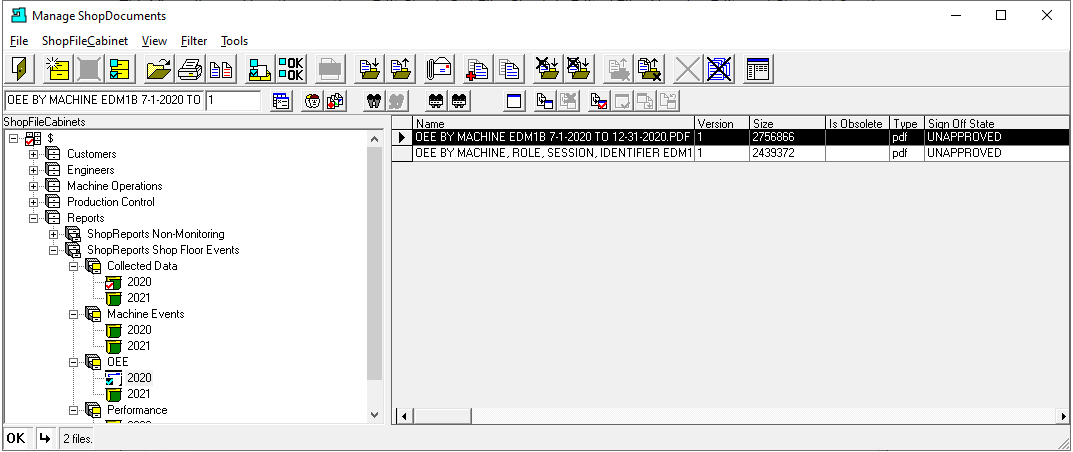The image size is (1073, 452).
Task: Click the blank window icon
Action: [x=514, y=101]
